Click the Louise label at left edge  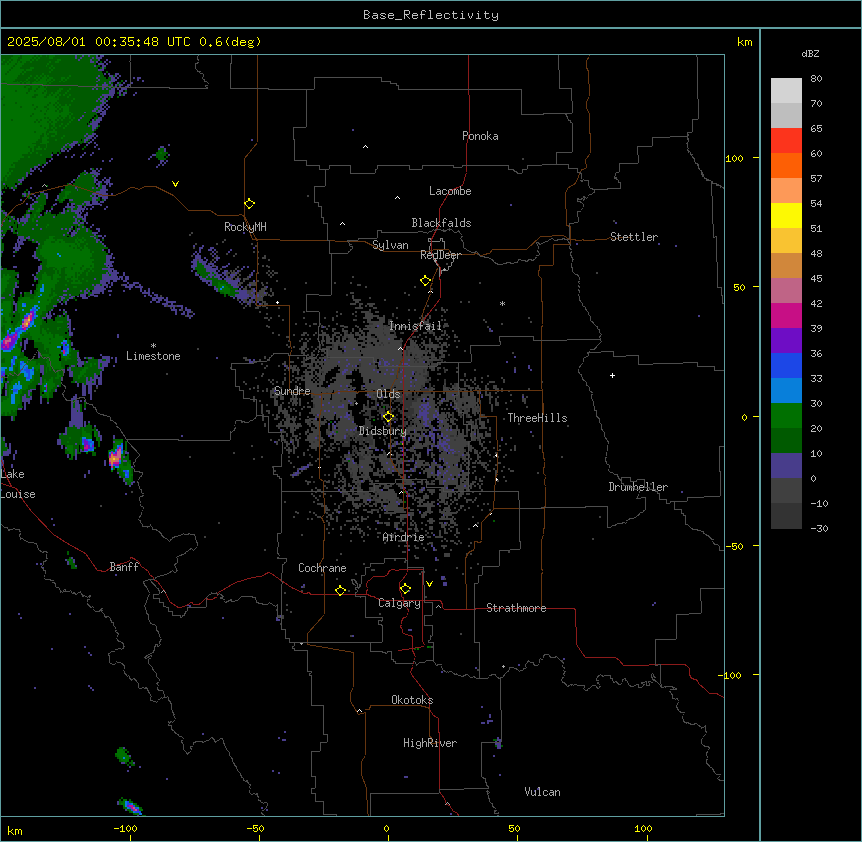(x=18, y=494)
